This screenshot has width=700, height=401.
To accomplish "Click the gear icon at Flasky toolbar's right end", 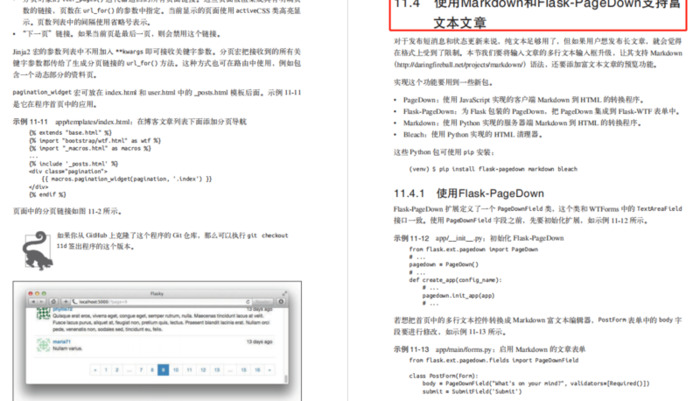I will 281,301.
